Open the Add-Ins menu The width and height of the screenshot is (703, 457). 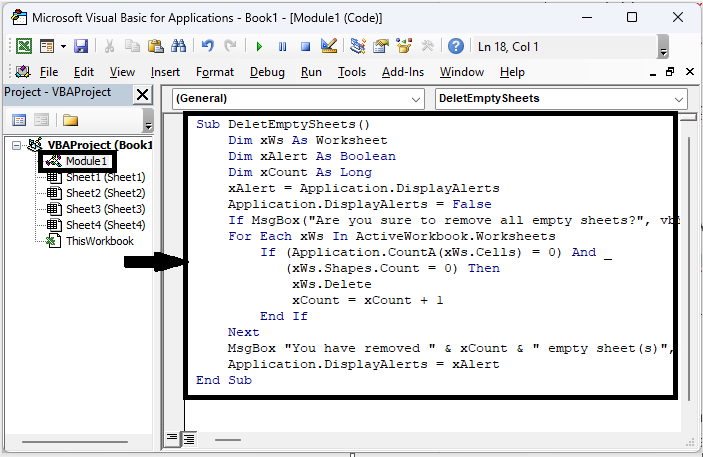tap(403, 72)
